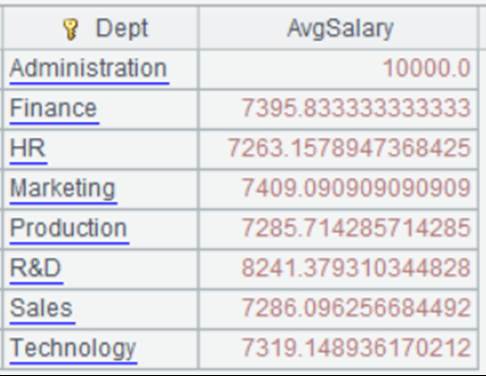Open the R&D department link
Viewport: 486px width, 376px height.
36,269
